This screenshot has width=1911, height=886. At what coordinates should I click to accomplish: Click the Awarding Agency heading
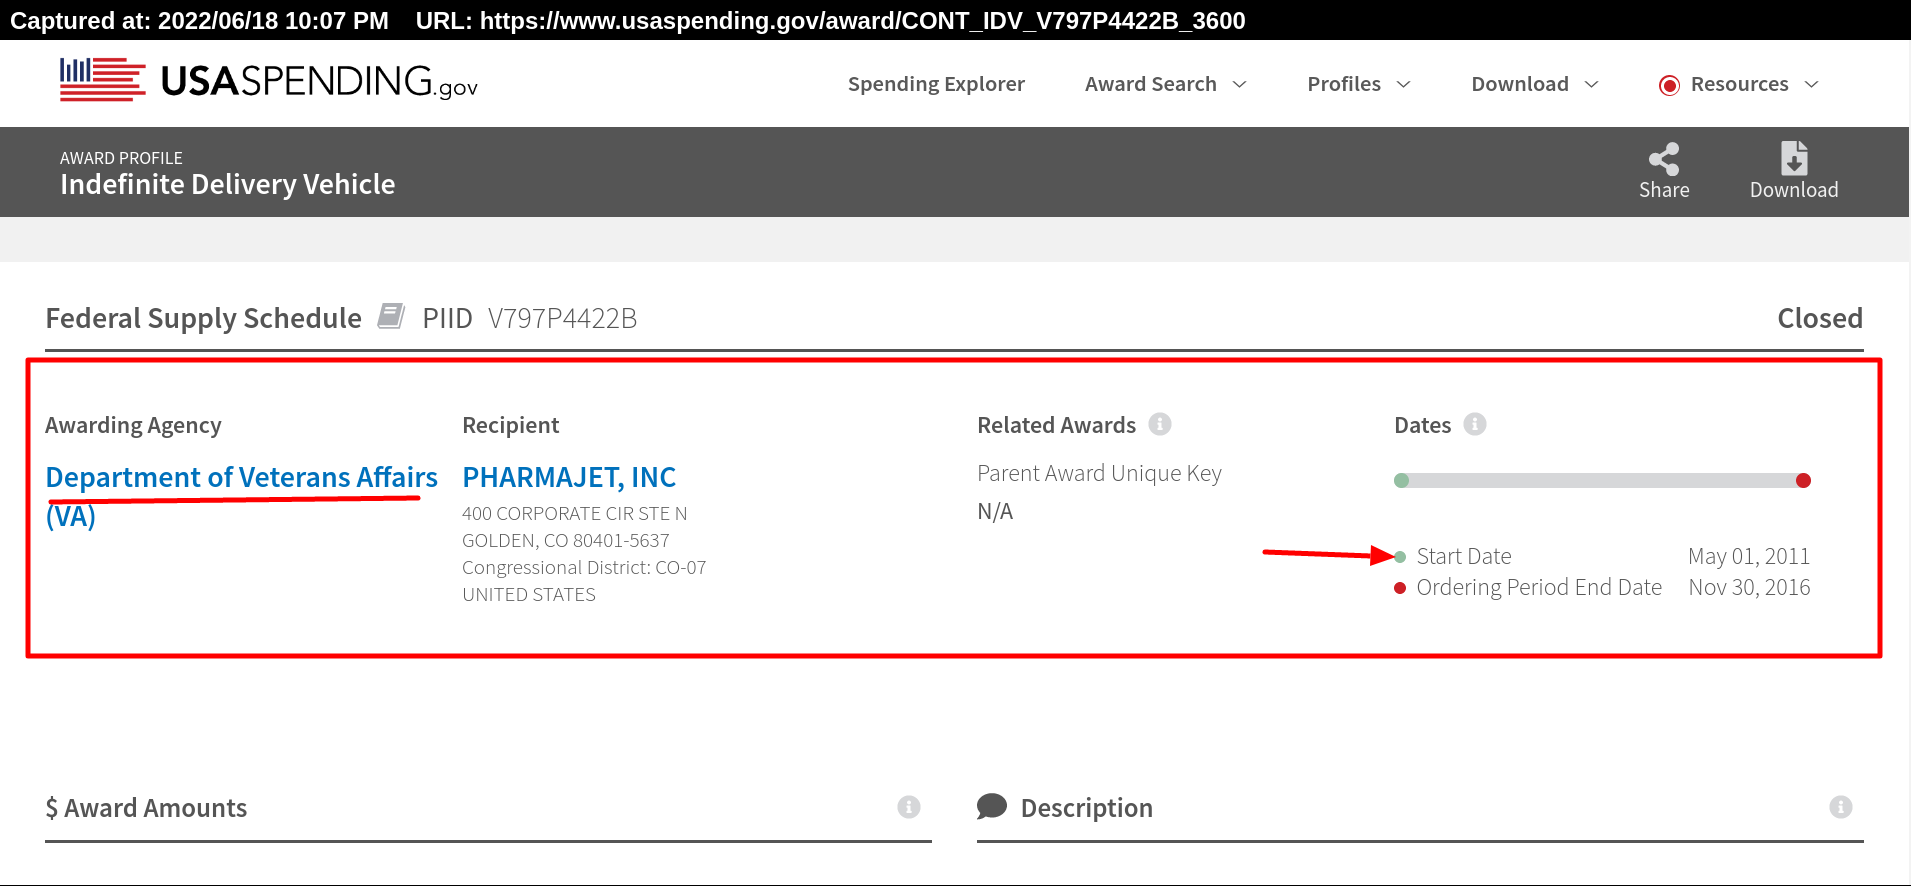click(x=133, y=425)
